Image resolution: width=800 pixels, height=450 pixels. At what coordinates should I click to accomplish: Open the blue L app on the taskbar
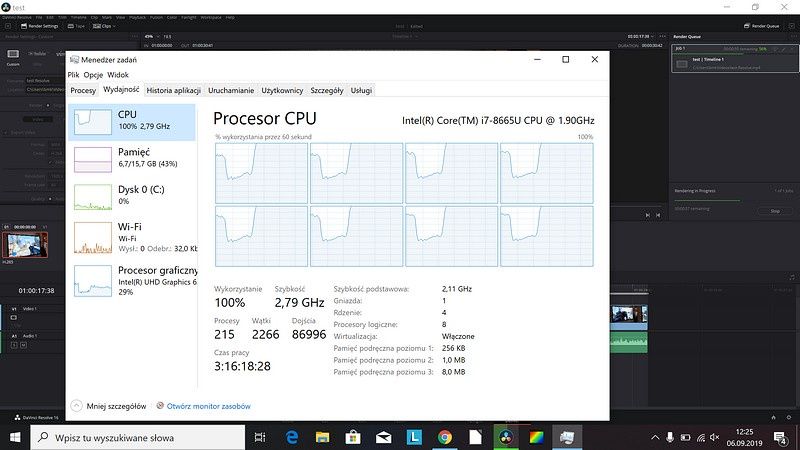(414, 437)
